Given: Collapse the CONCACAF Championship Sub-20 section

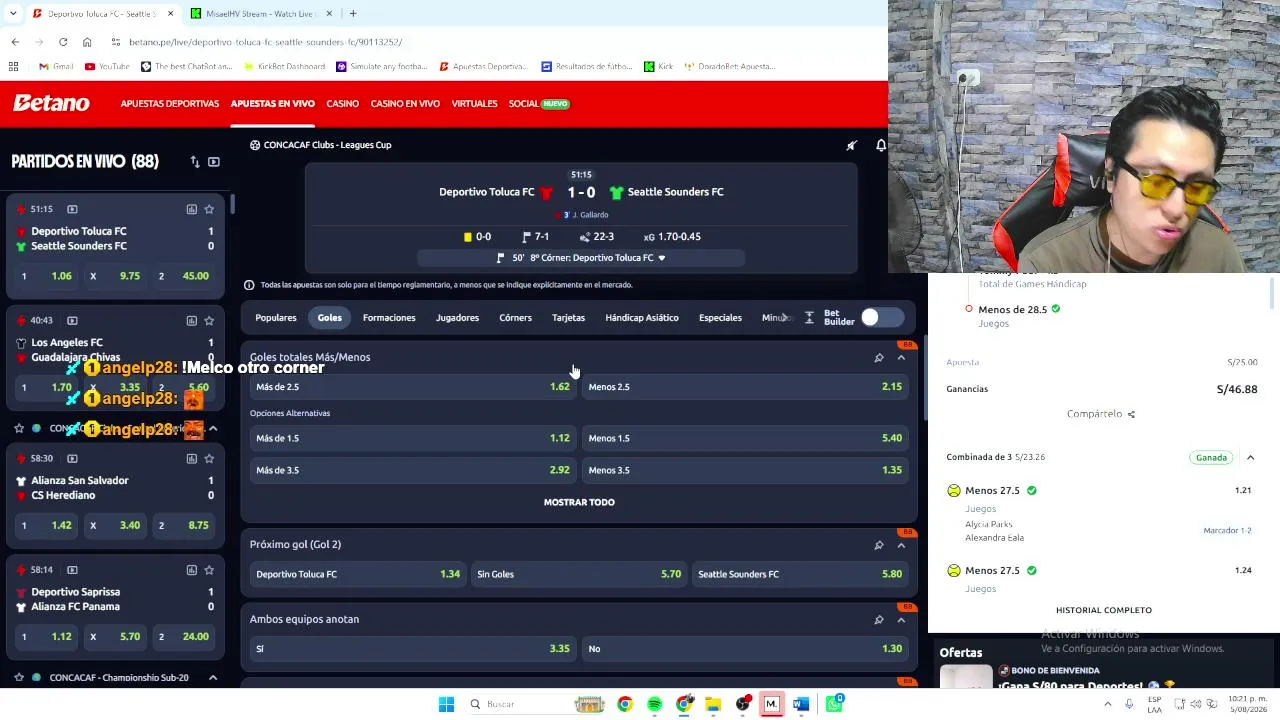Looking at the screenshot, I should [x=212, y=677].
